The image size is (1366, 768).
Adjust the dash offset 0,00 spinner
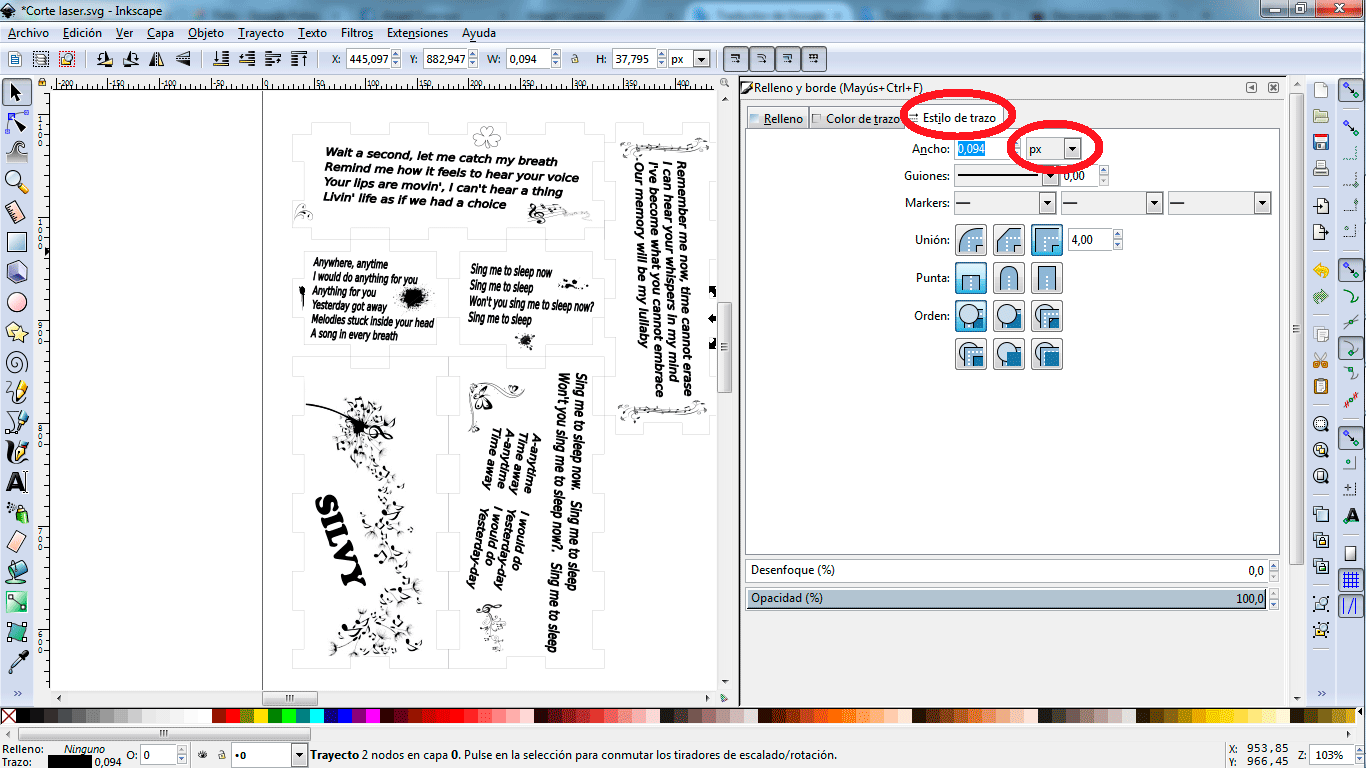[1103, 176]
